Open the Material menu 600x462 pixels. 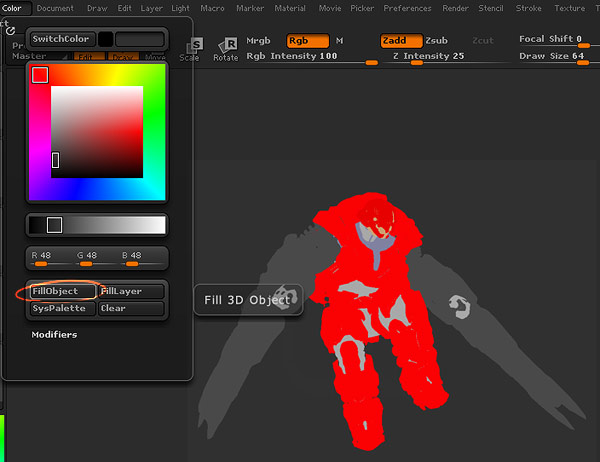(290, 8)
